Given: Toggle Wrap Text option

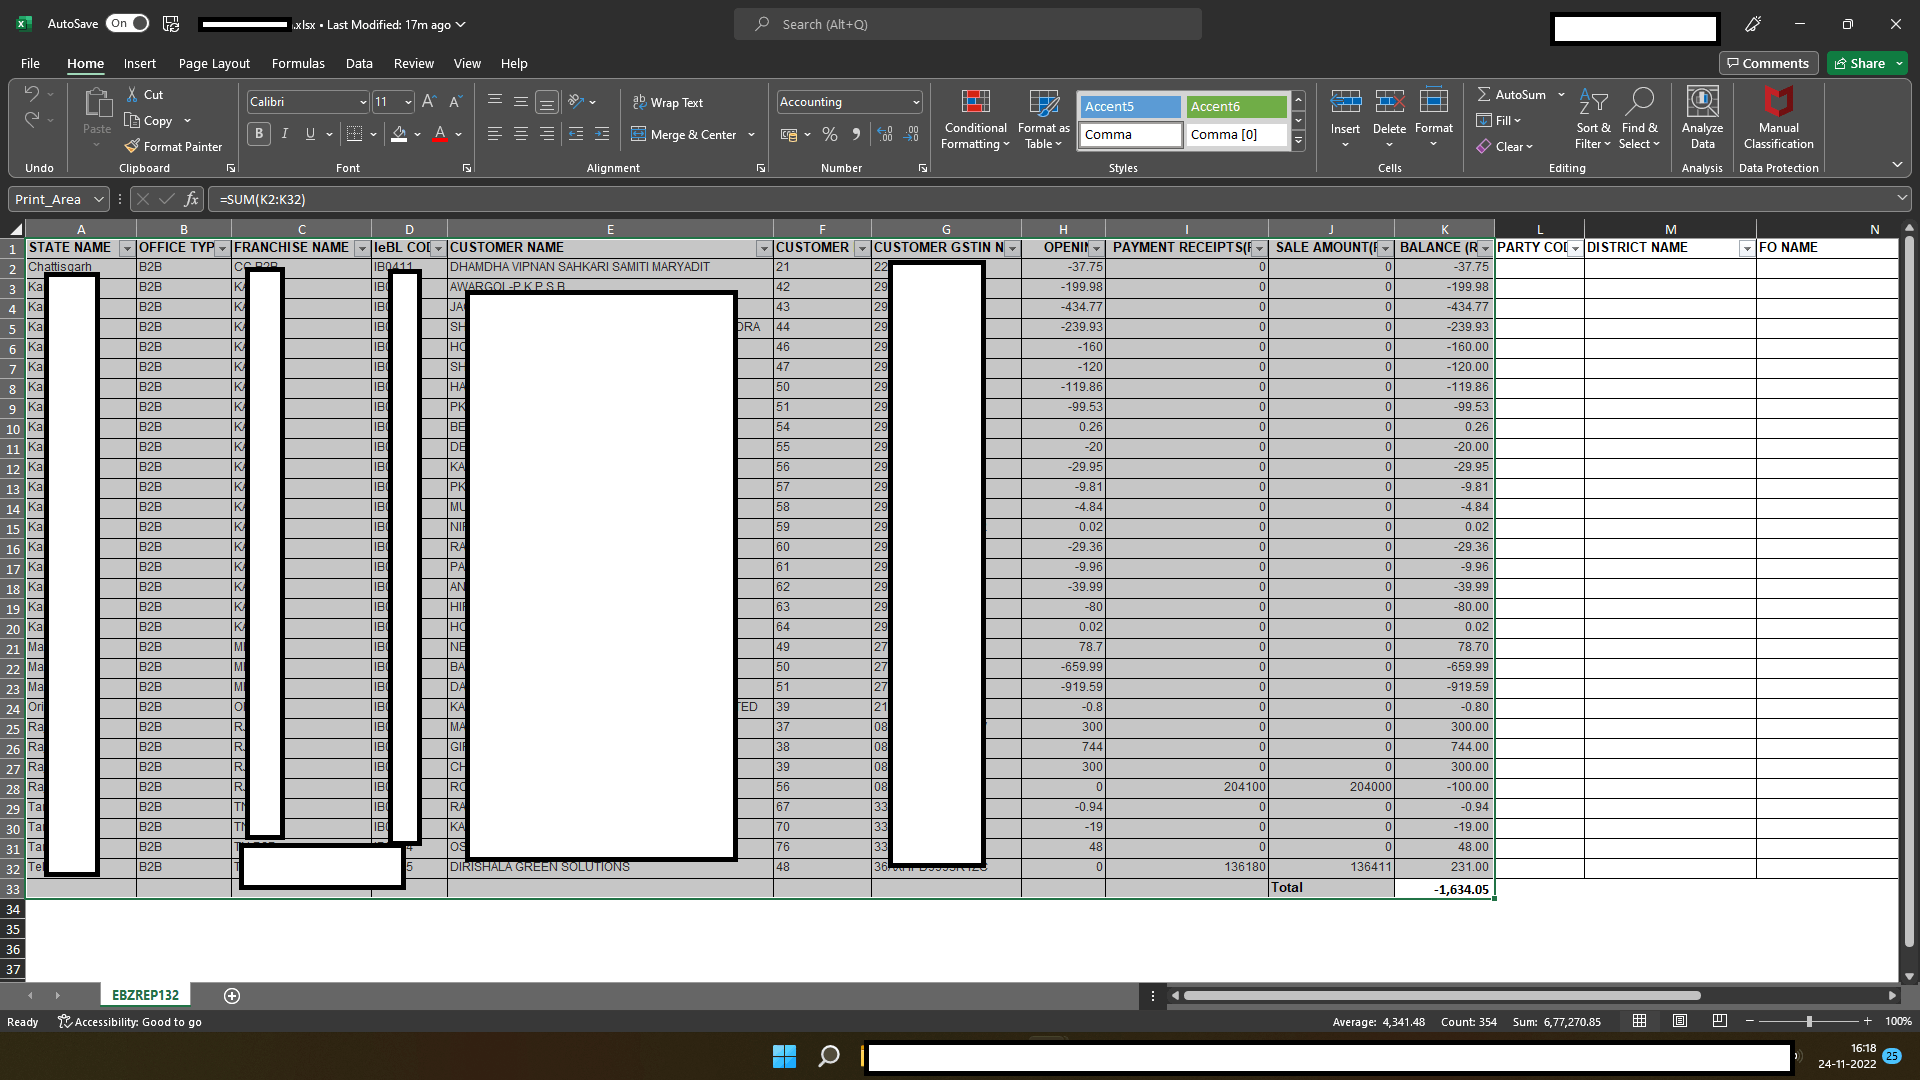Looking at the screenshot, I should (667, 102).
